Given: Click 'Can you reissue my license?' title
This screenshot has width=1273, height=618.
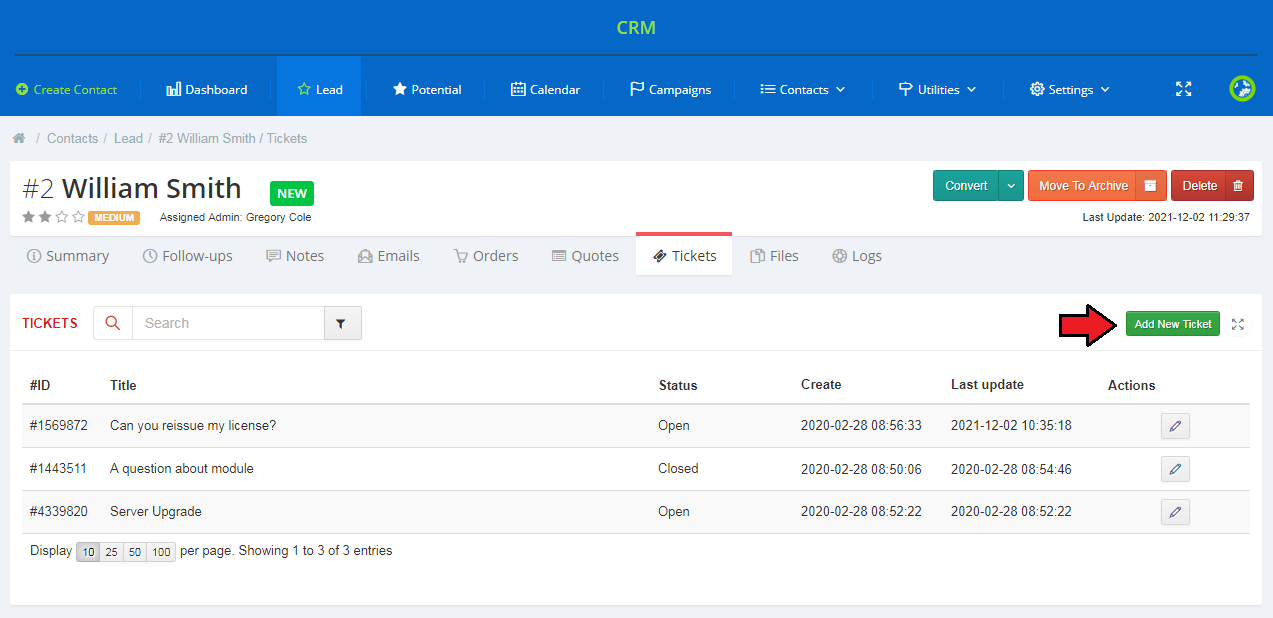Looking at the screenshot, I should tap(193, 425).
